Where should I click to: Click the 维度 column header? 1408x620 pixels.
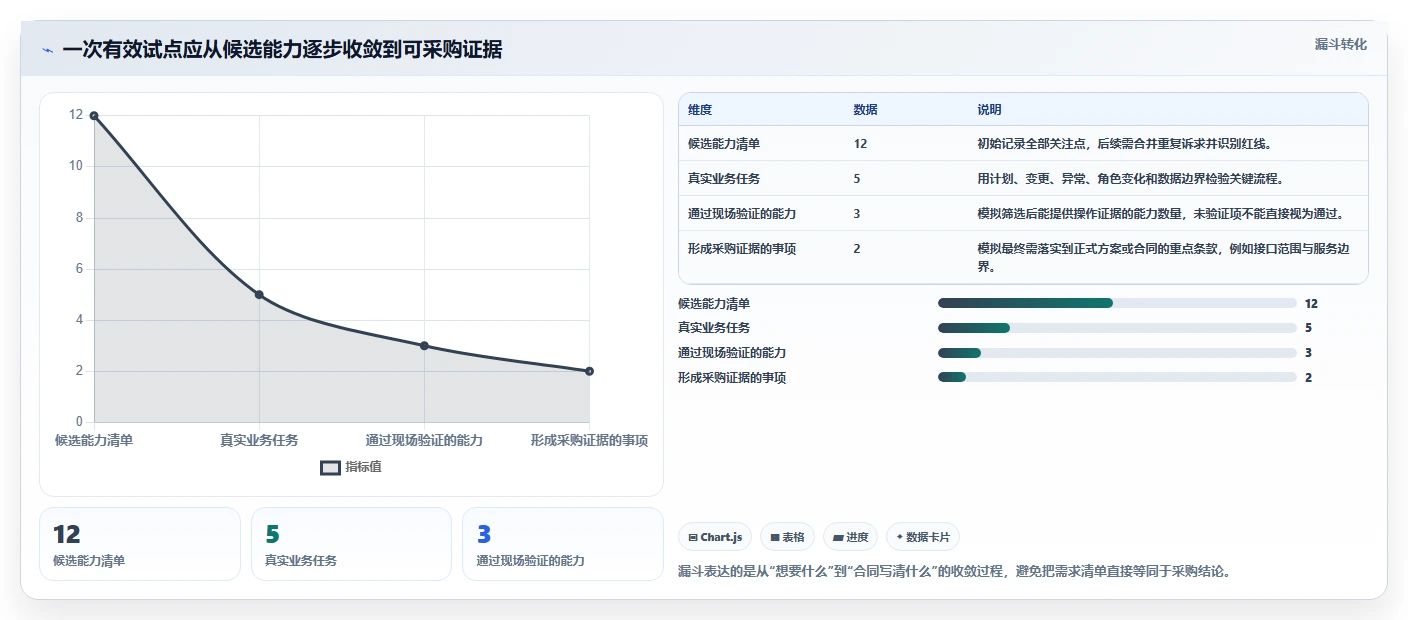pyautogui.click(x=700, y=110)
